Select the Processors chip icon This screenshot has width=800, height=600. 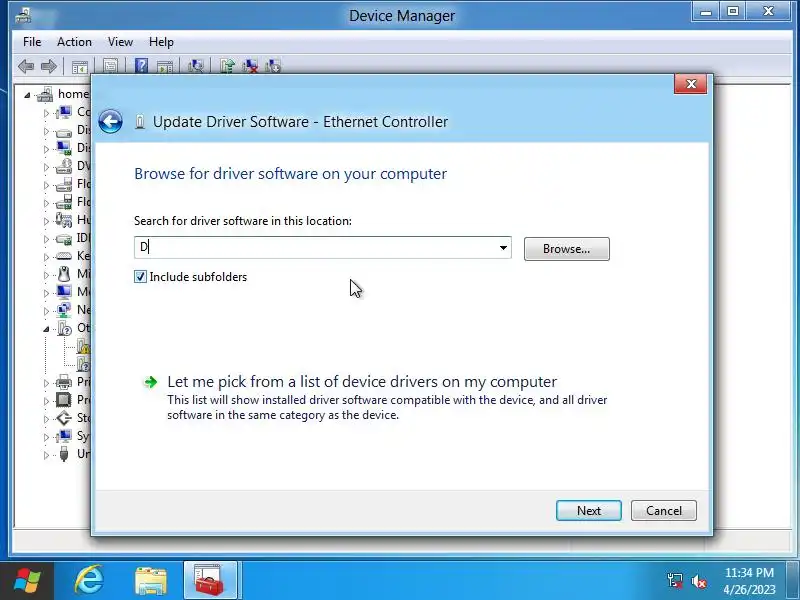click(x=64, y=399)
